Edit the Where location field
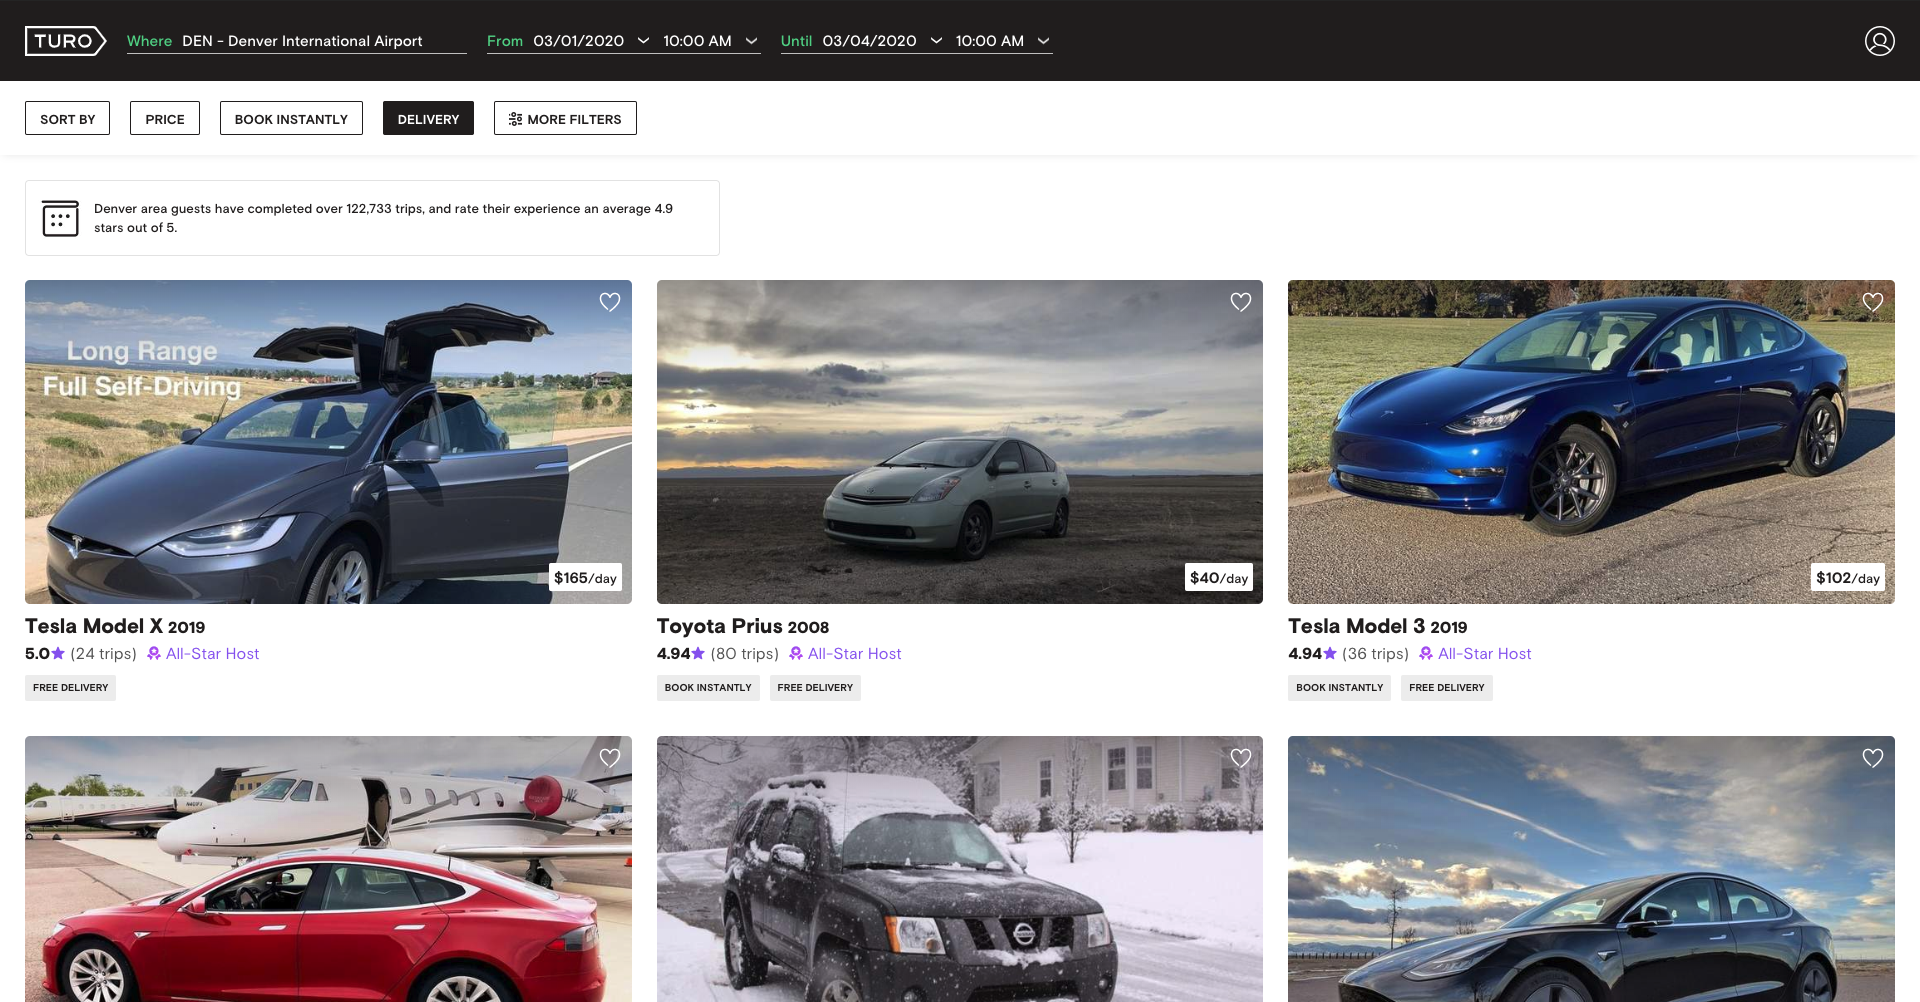 click(x=302, y=41)
